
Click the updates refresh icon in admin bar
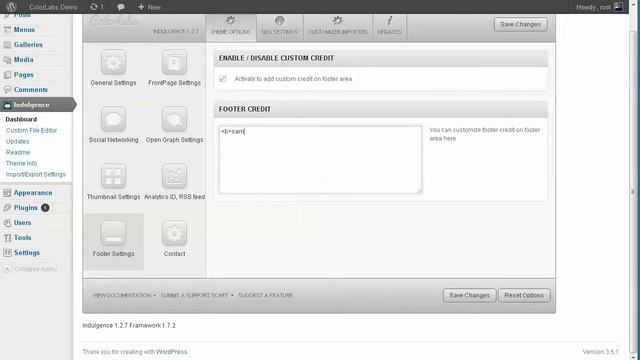coord(94,7)
